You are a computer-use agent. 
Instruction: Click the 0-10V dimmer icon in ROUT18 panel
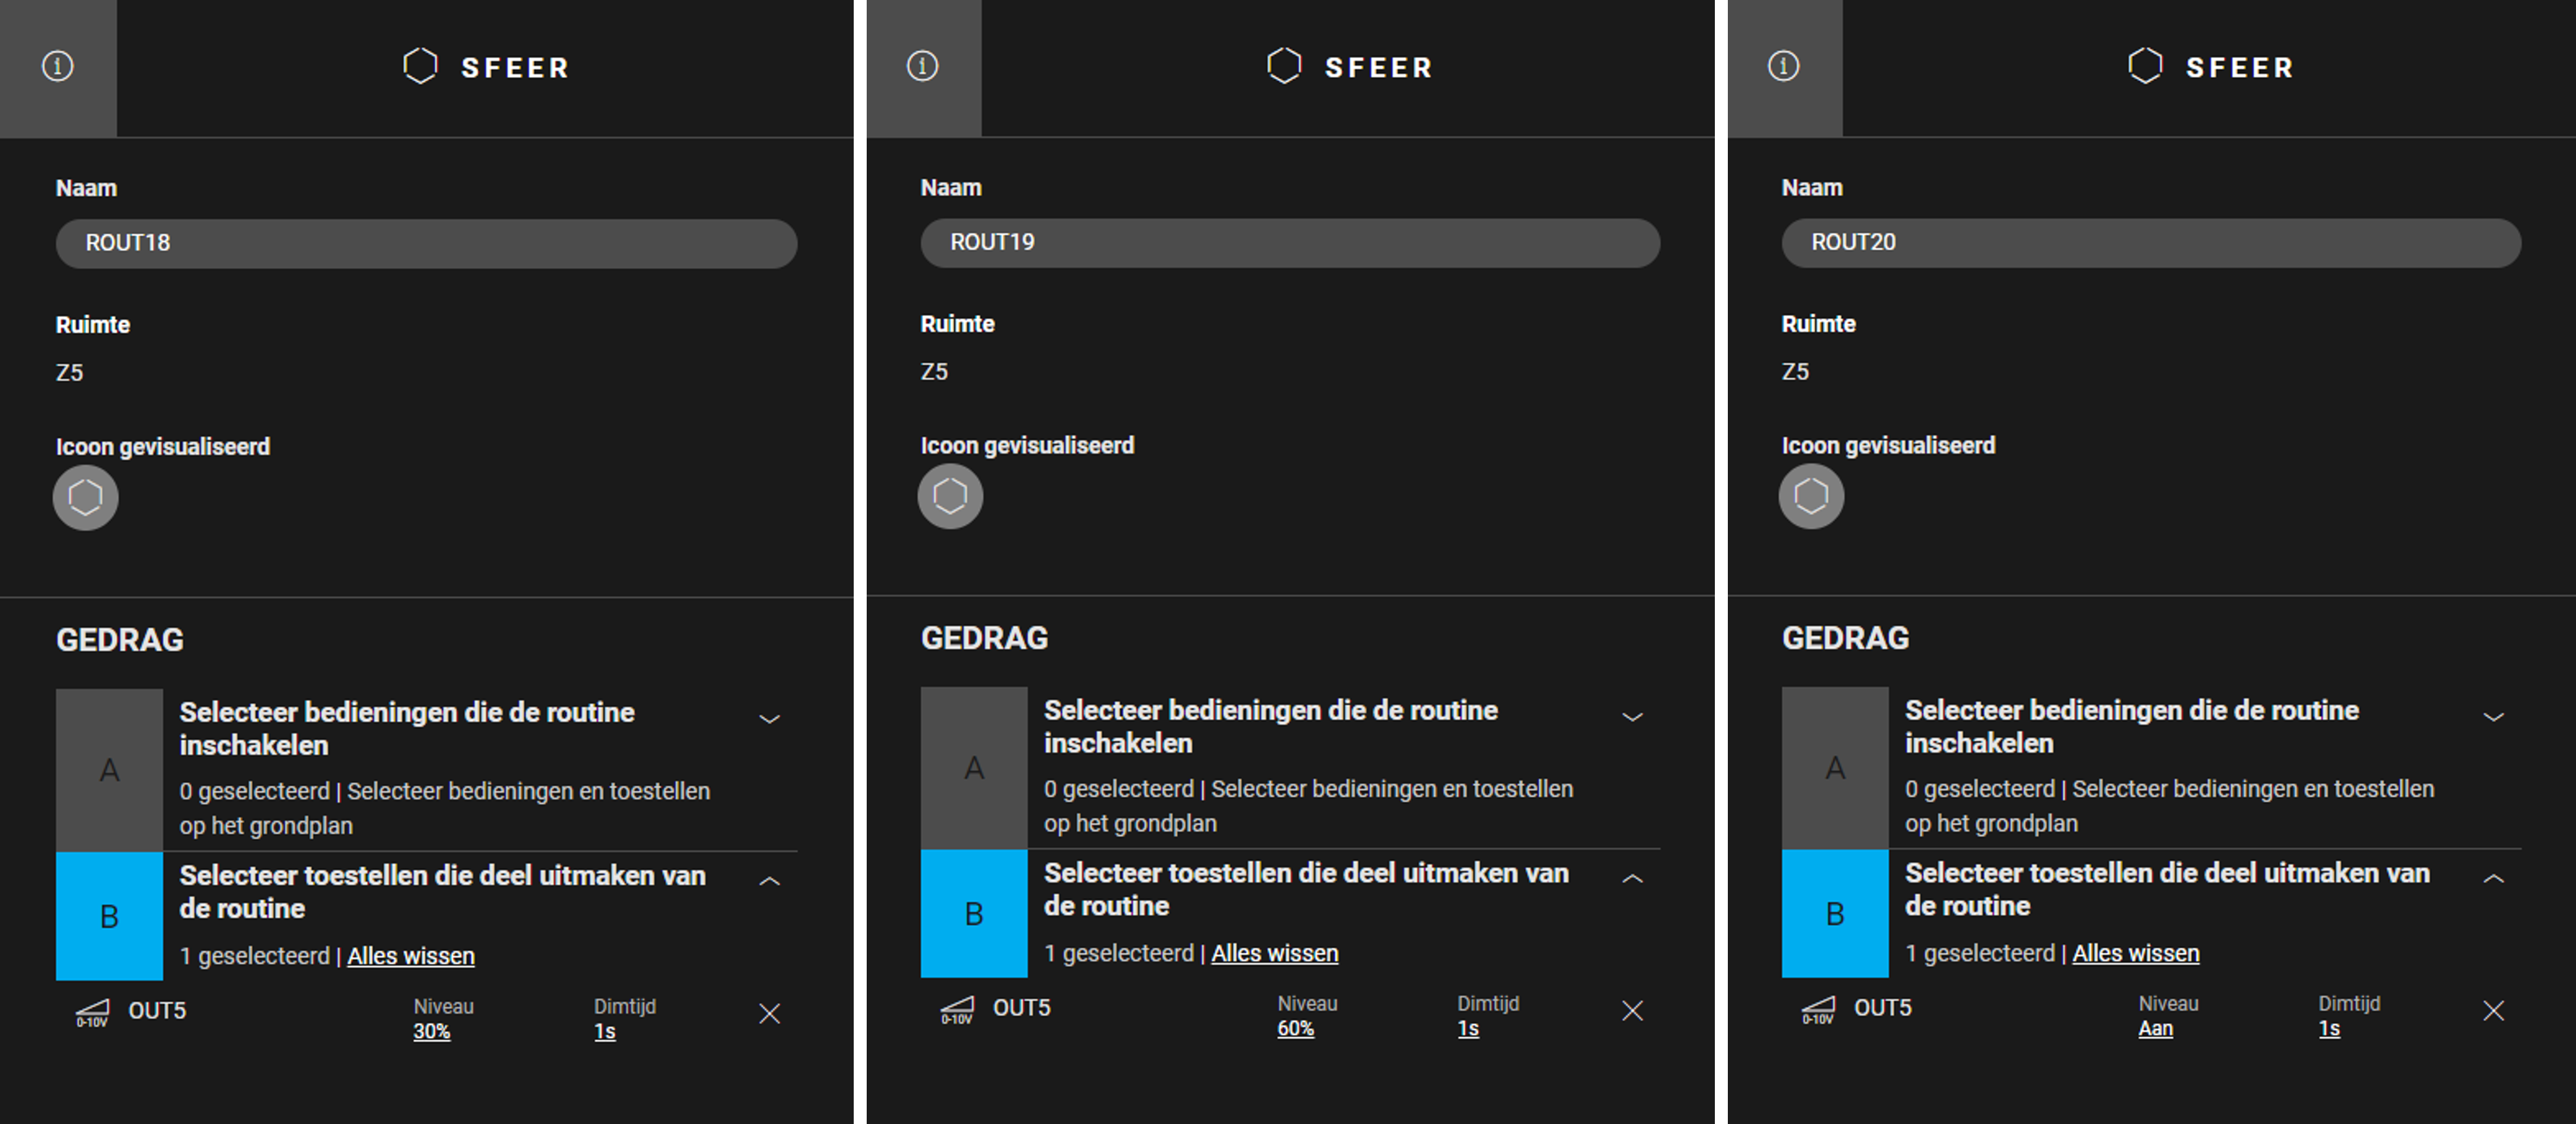92,1013
